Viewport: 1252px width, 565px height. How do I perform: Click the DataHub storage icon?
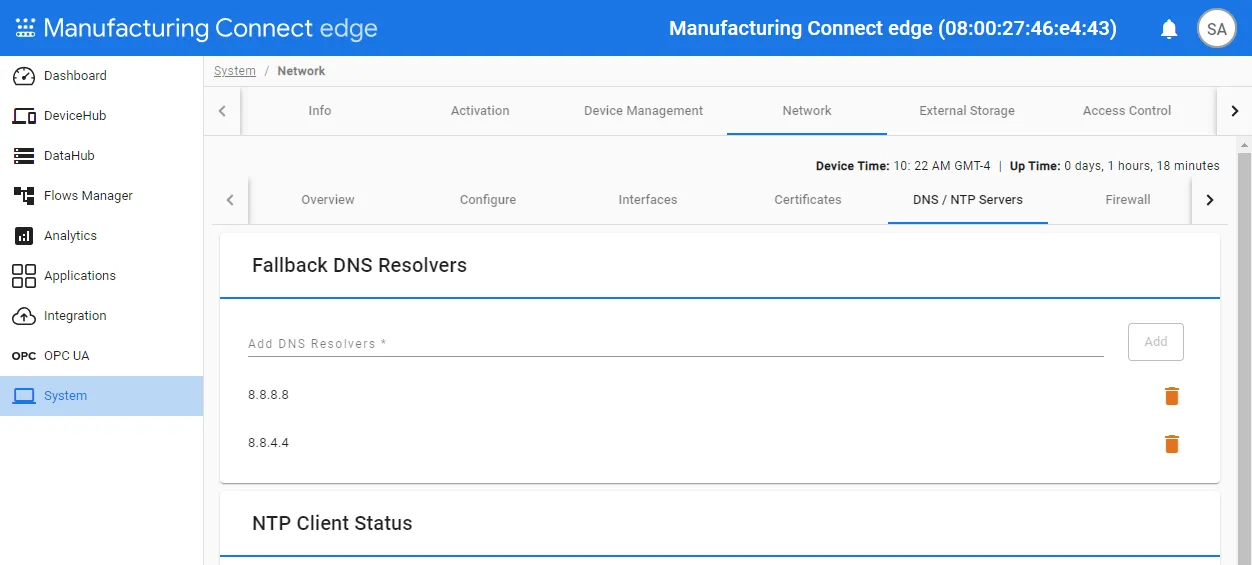[x=24, y=156]
